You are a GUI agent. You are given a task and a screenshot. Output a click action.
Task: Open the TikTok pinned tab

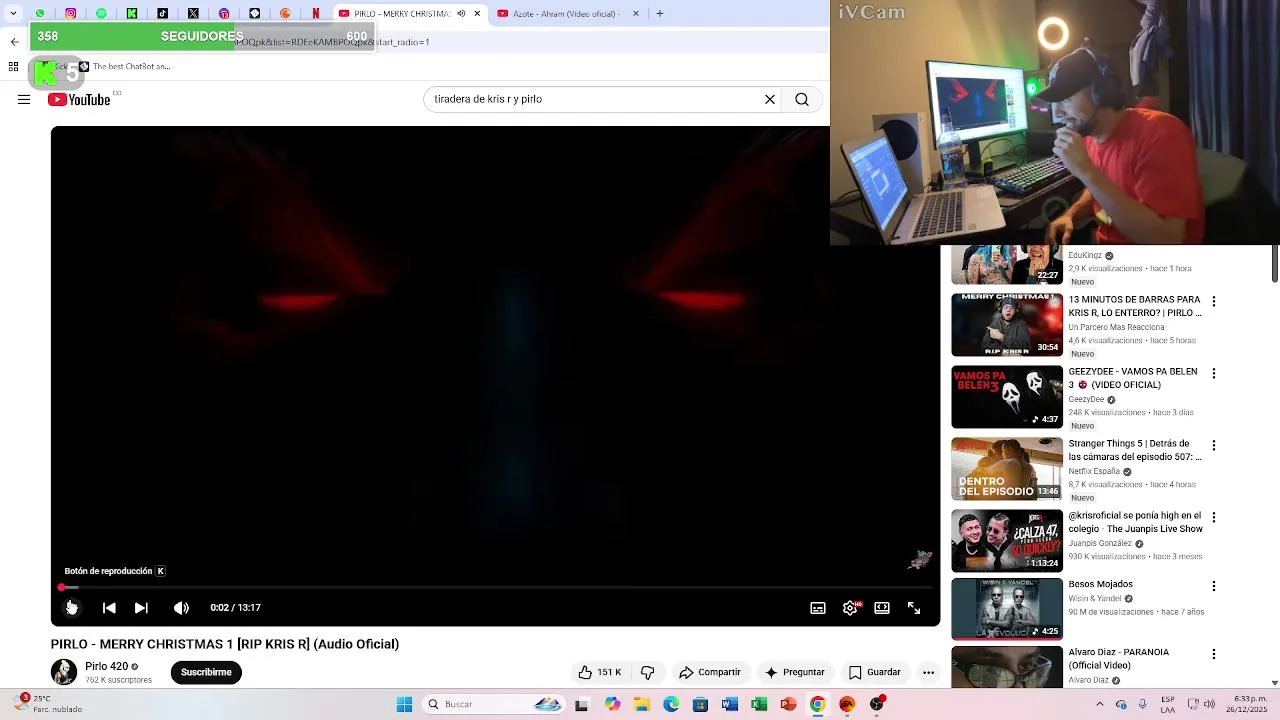click(x=163, y=13)
